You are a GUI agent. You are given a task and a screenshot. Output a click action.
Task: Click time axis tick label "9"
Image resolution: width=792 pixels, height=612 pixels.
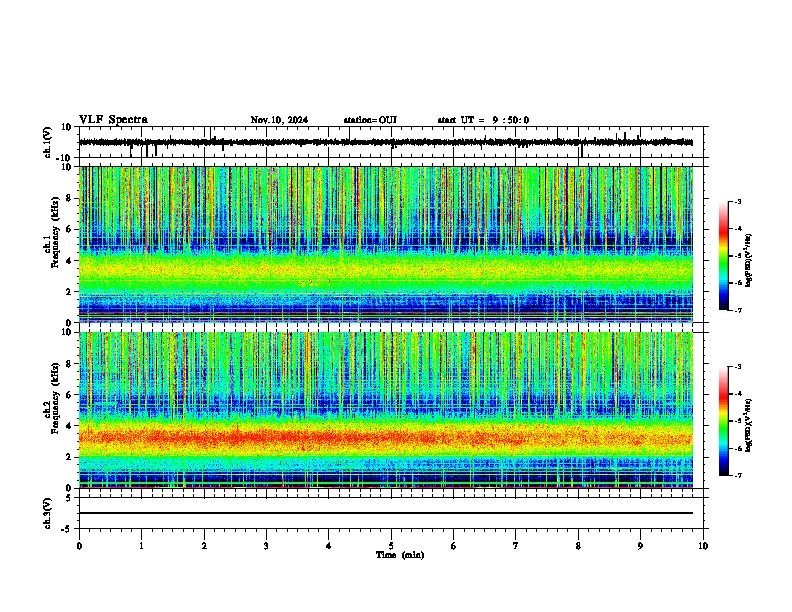(640, 546)
